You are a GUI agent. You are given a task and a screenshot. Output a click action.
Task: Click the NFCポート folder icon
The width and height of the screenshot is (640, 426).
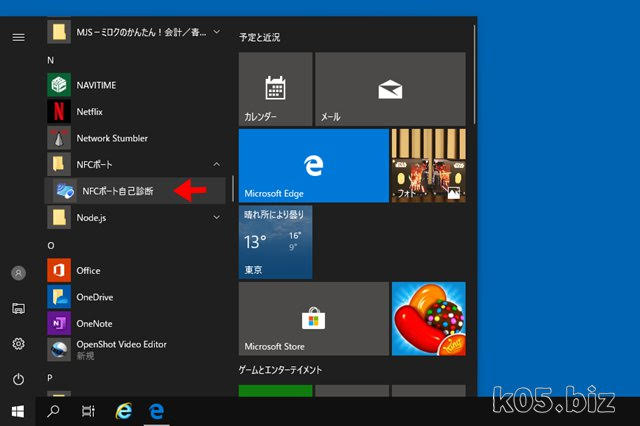click(59, 164)
